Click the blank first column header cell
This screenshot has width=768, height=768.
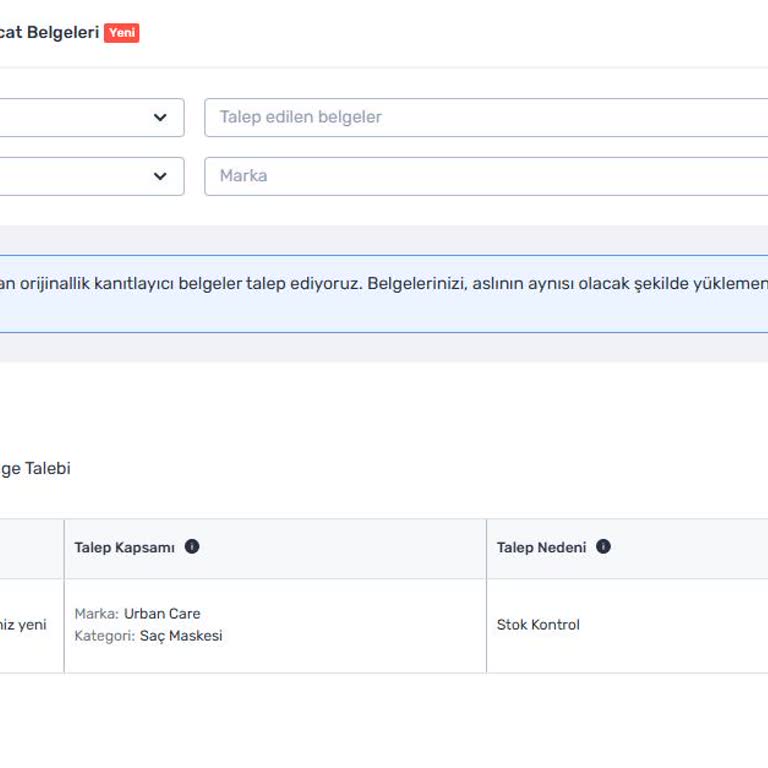[x=30, y=548]
